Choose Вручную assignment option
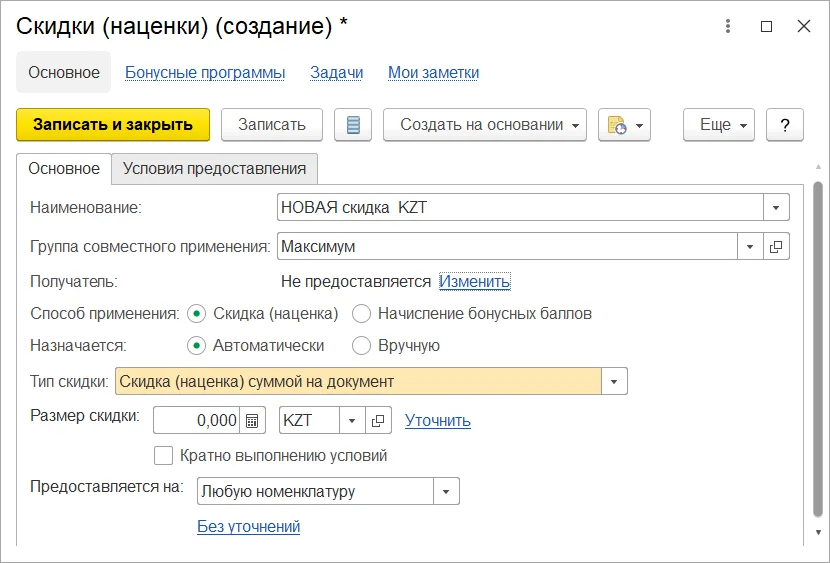The height and width of the screenshot is (563, 830). (x=361, y=346)
